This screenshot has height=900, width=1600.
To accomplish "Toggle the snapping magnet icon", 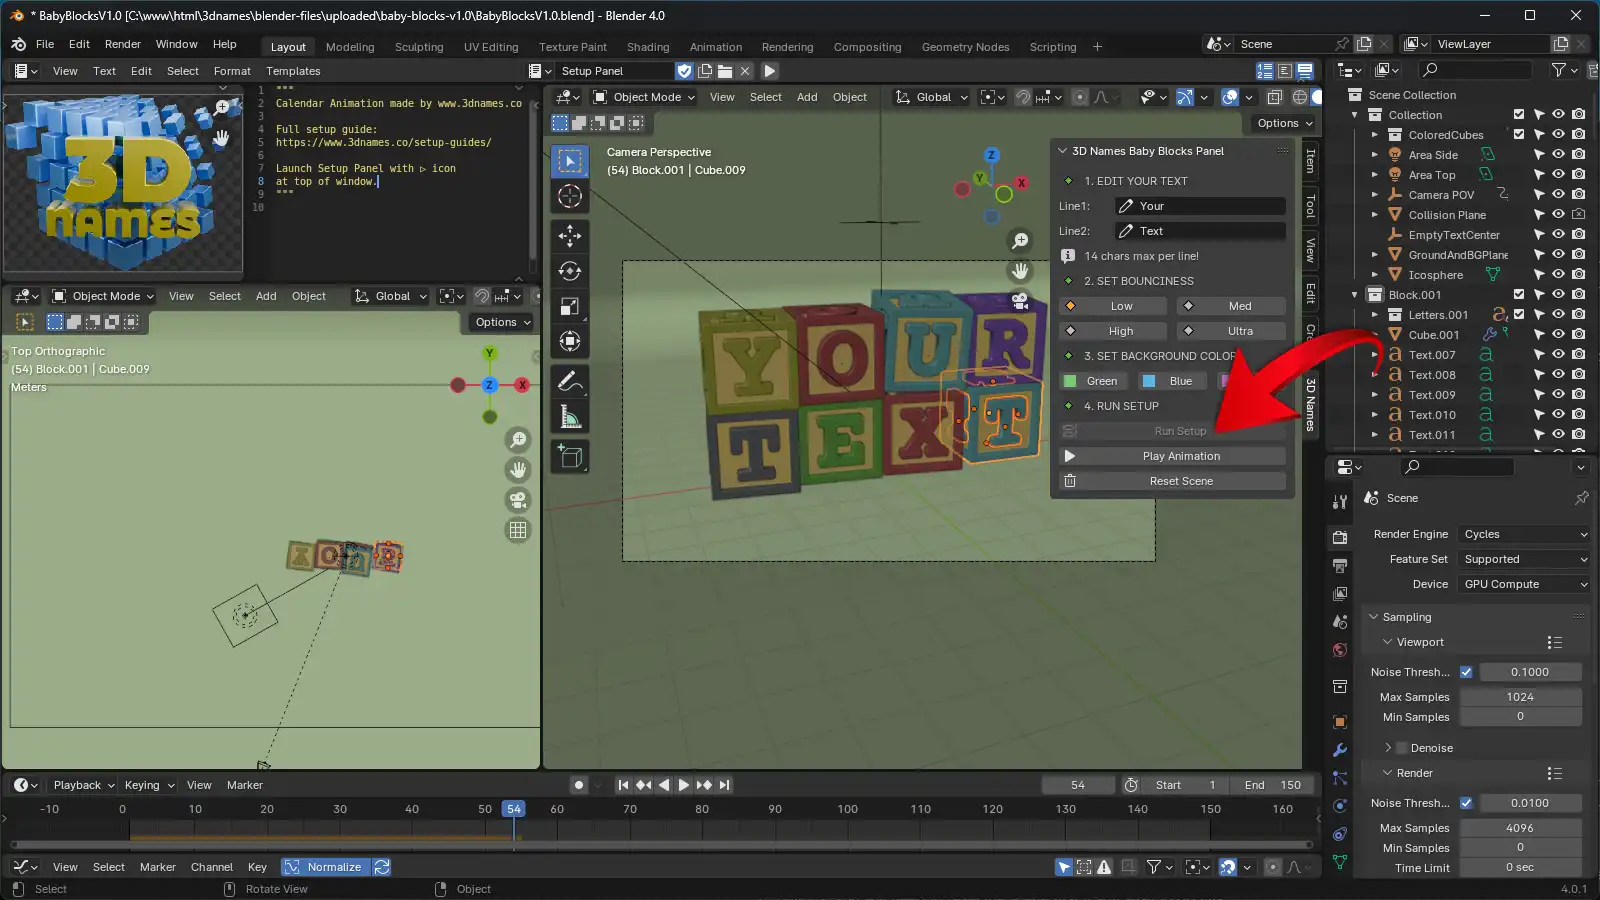I will 1022,97.
